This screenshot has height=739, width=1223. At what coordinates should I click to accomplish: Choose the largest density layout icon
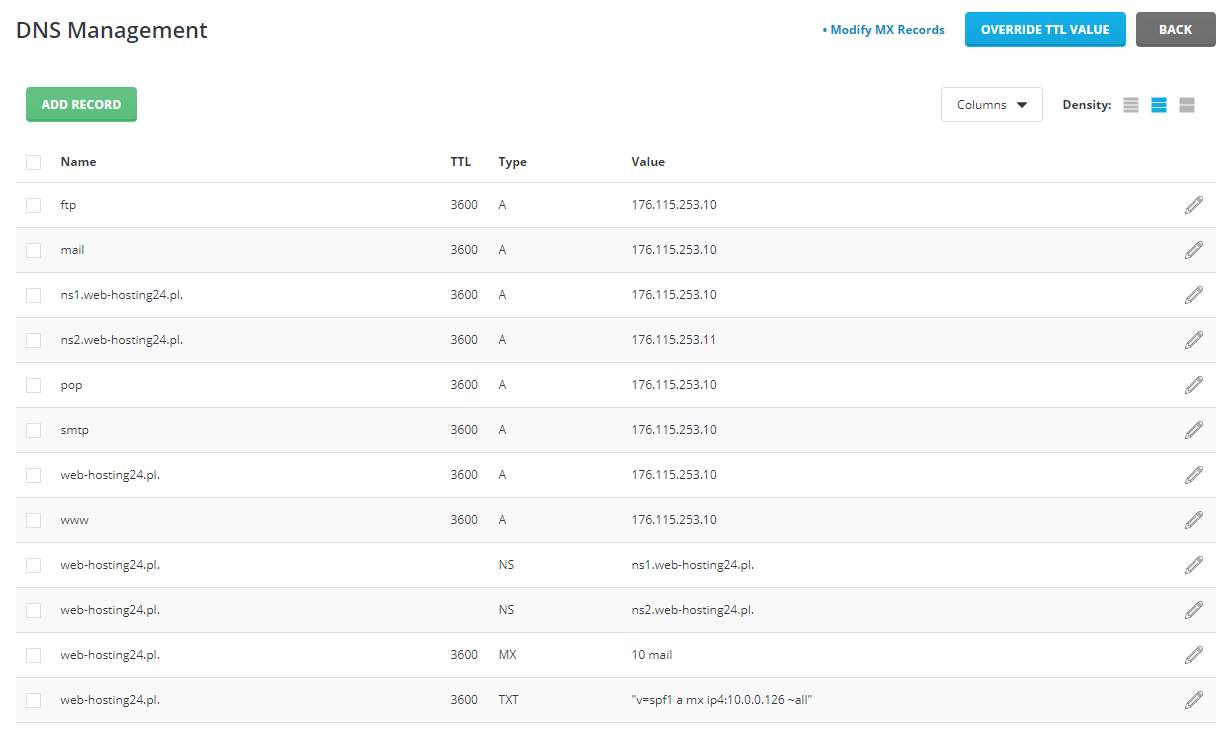1187,105
